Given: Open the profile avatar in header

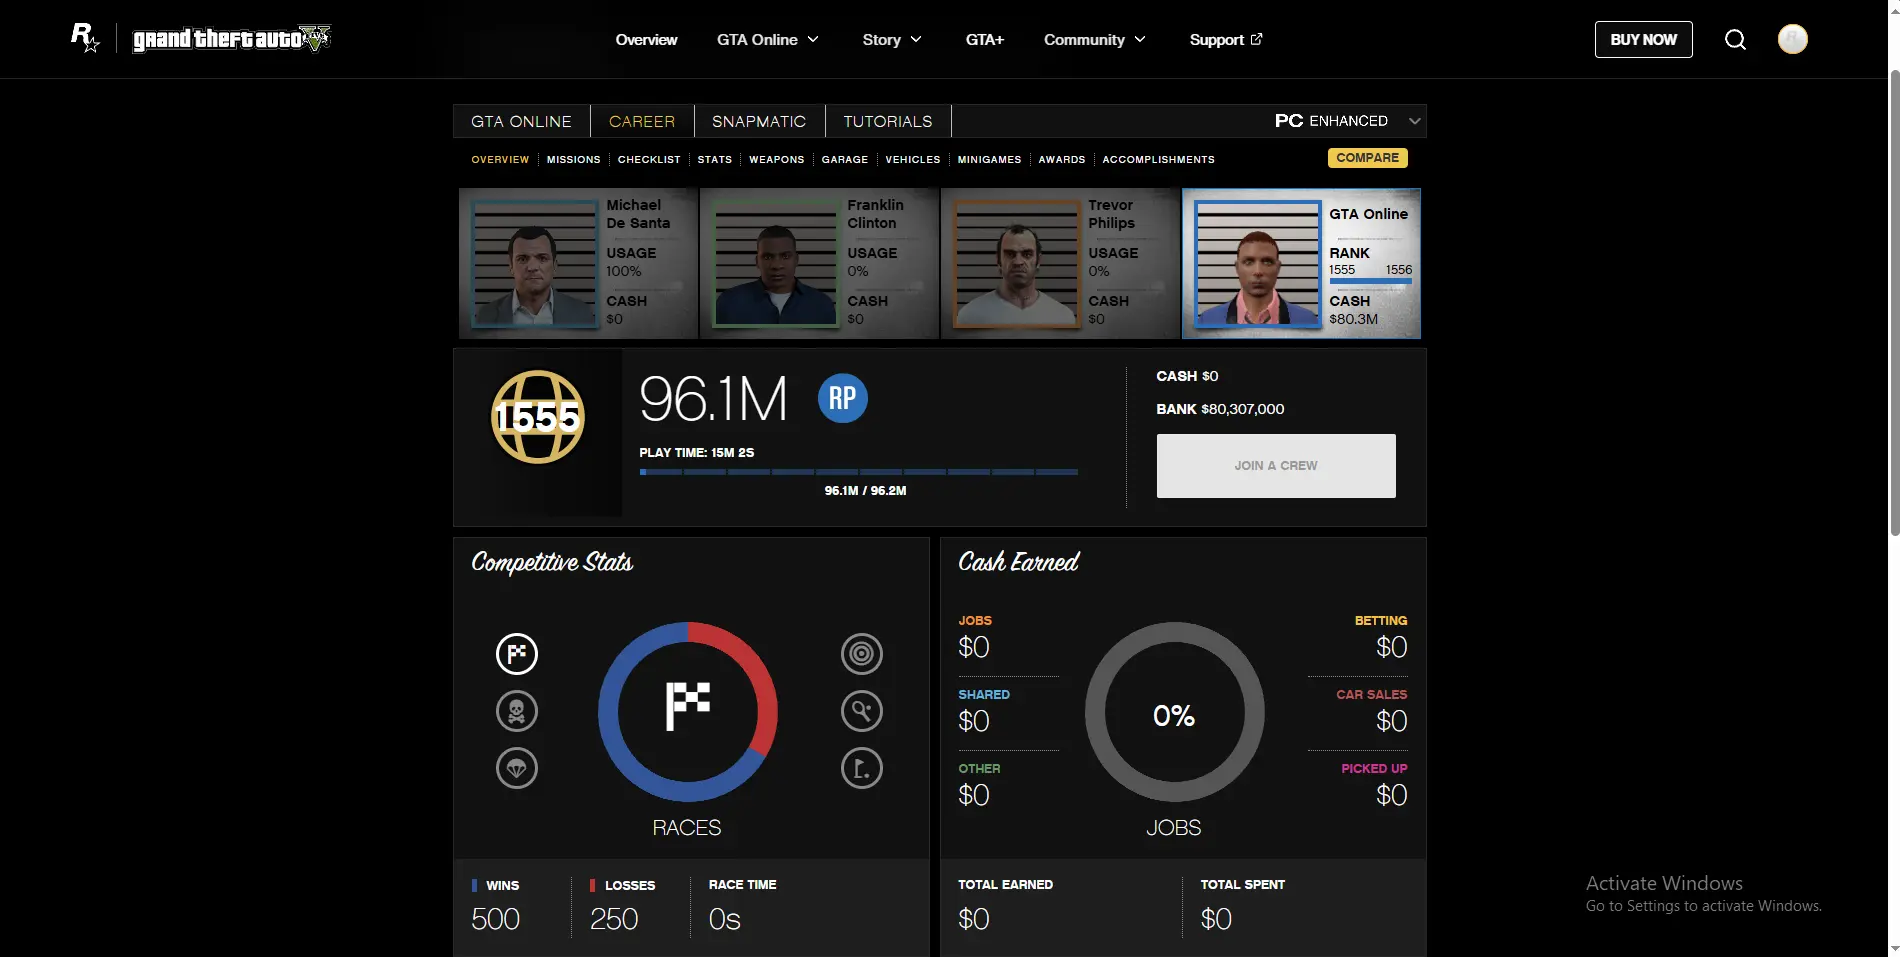Looking at the screenshot, I should 1792,39.
